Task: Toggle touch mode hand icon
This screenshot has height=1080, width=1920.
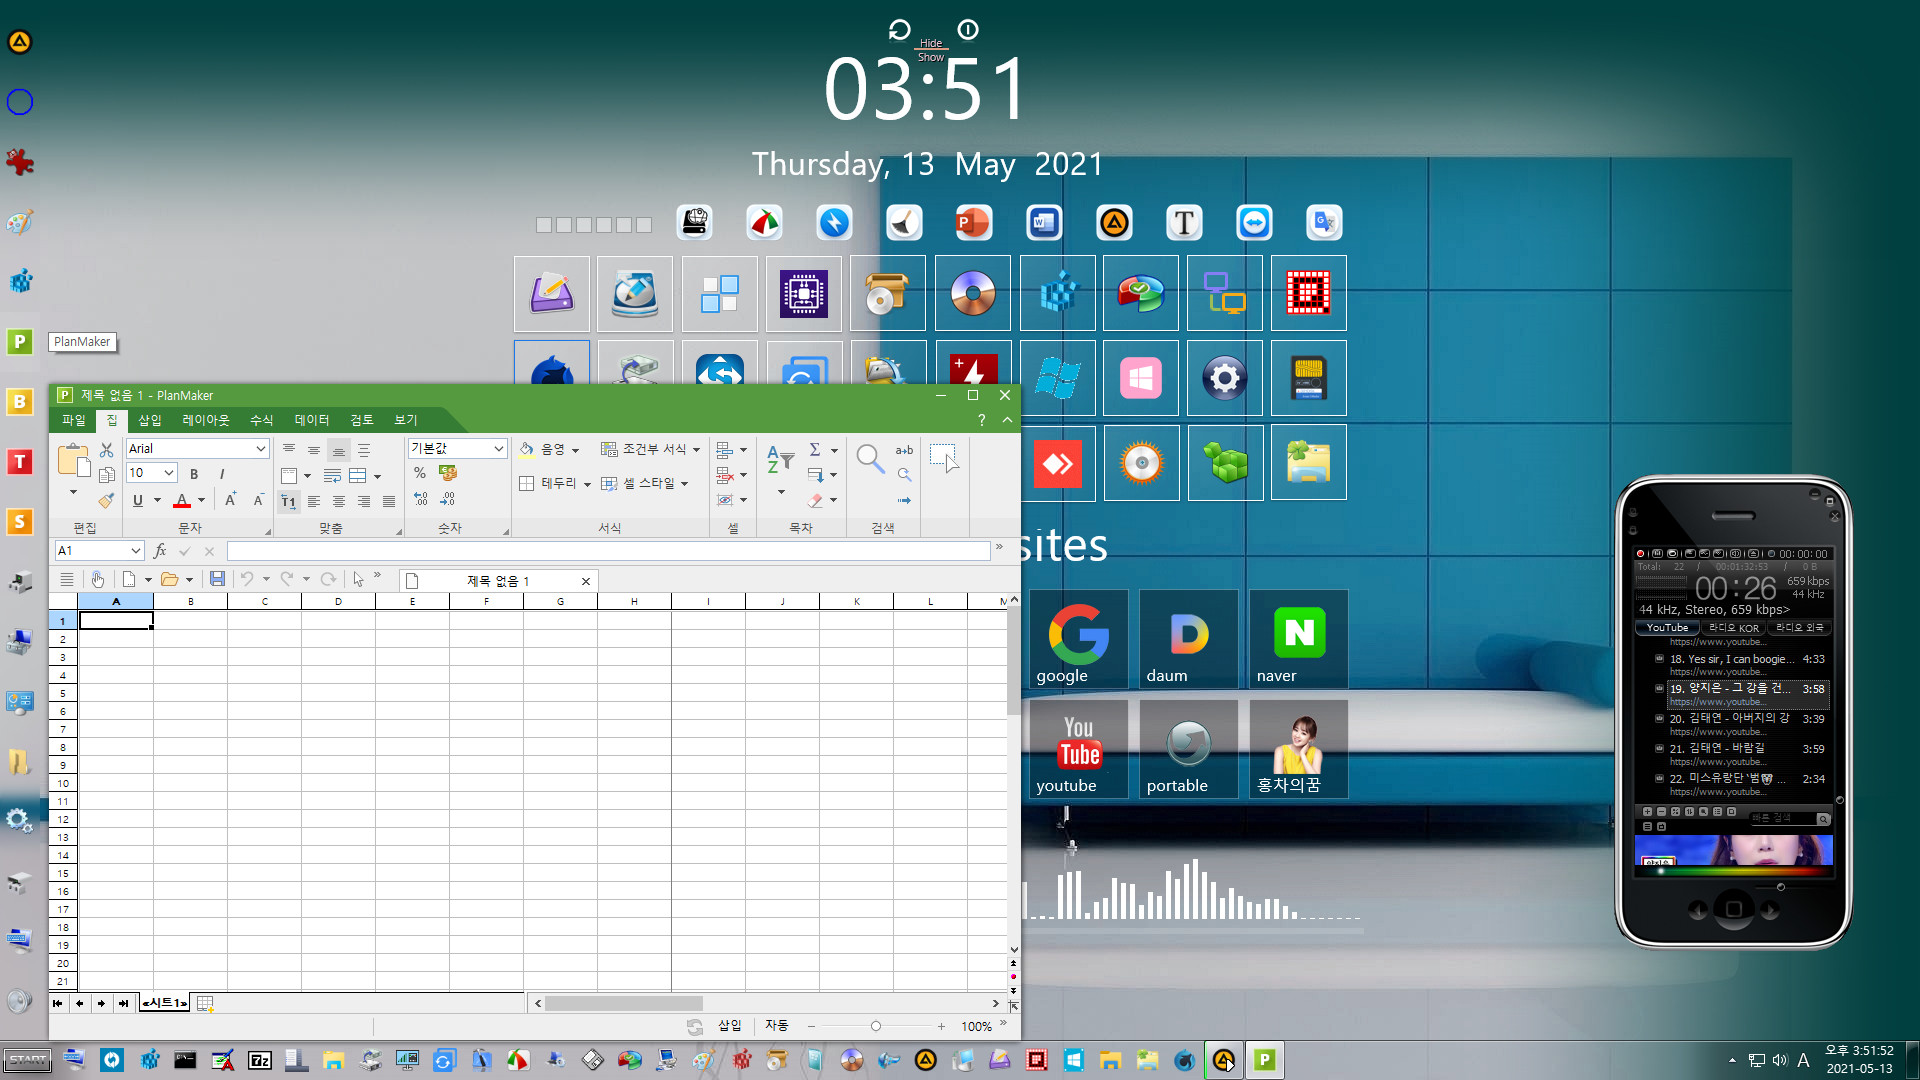Action: coord(97,579)
